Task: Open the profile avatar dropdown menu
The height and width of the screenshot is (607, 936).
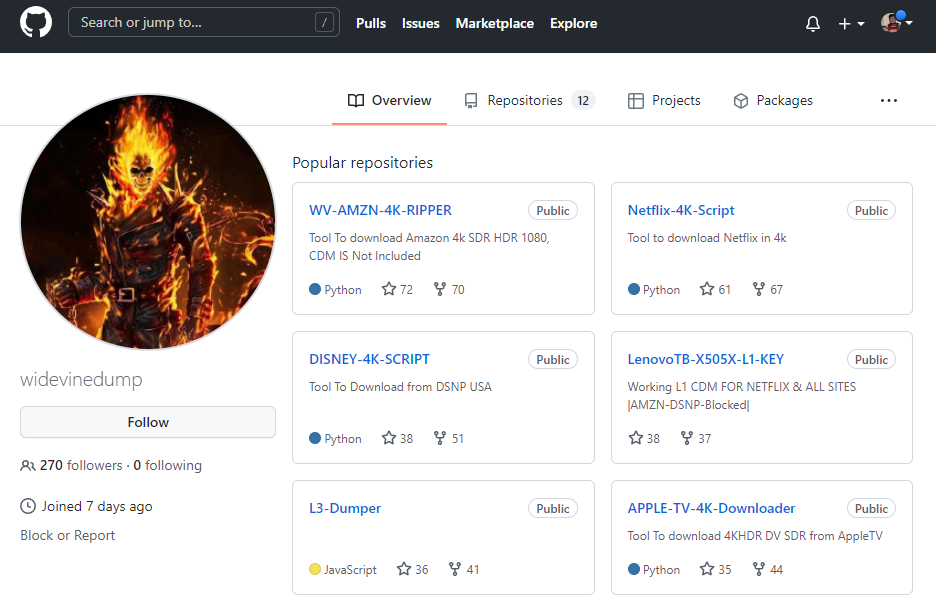Action: click(893, 23)
